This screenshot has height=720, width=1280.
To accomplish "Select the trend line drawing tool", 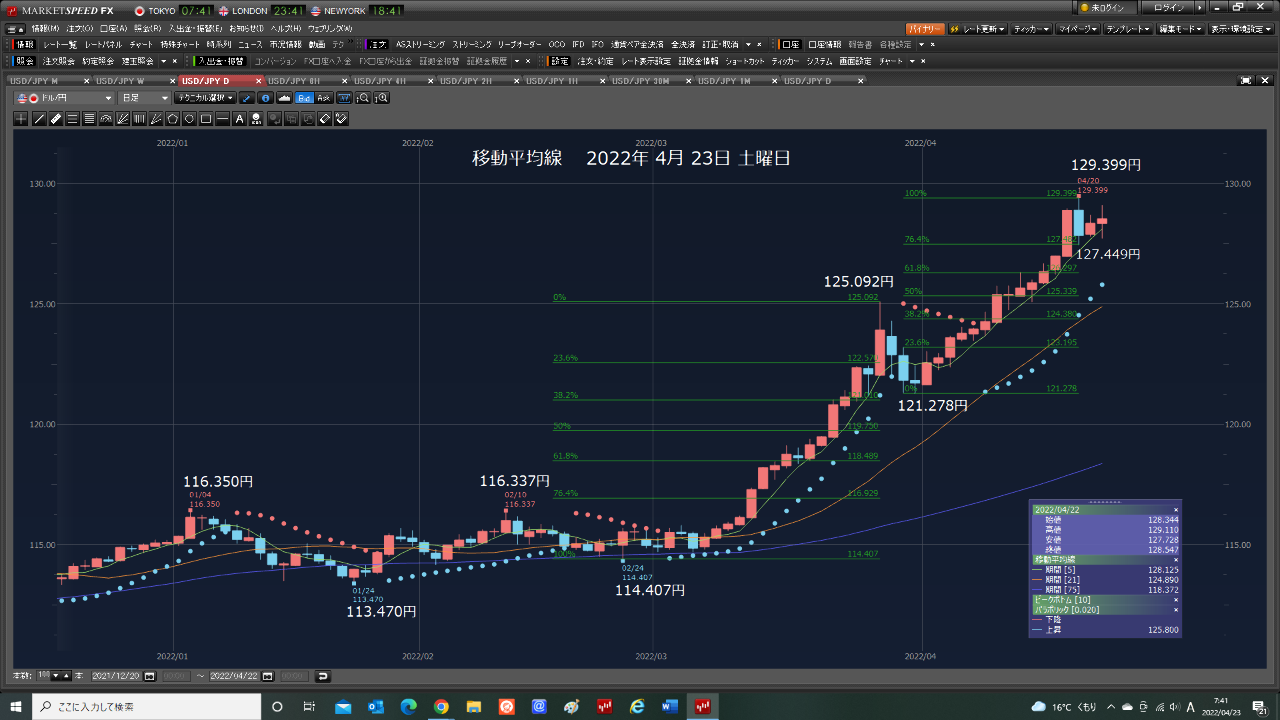I will point(39,119).
